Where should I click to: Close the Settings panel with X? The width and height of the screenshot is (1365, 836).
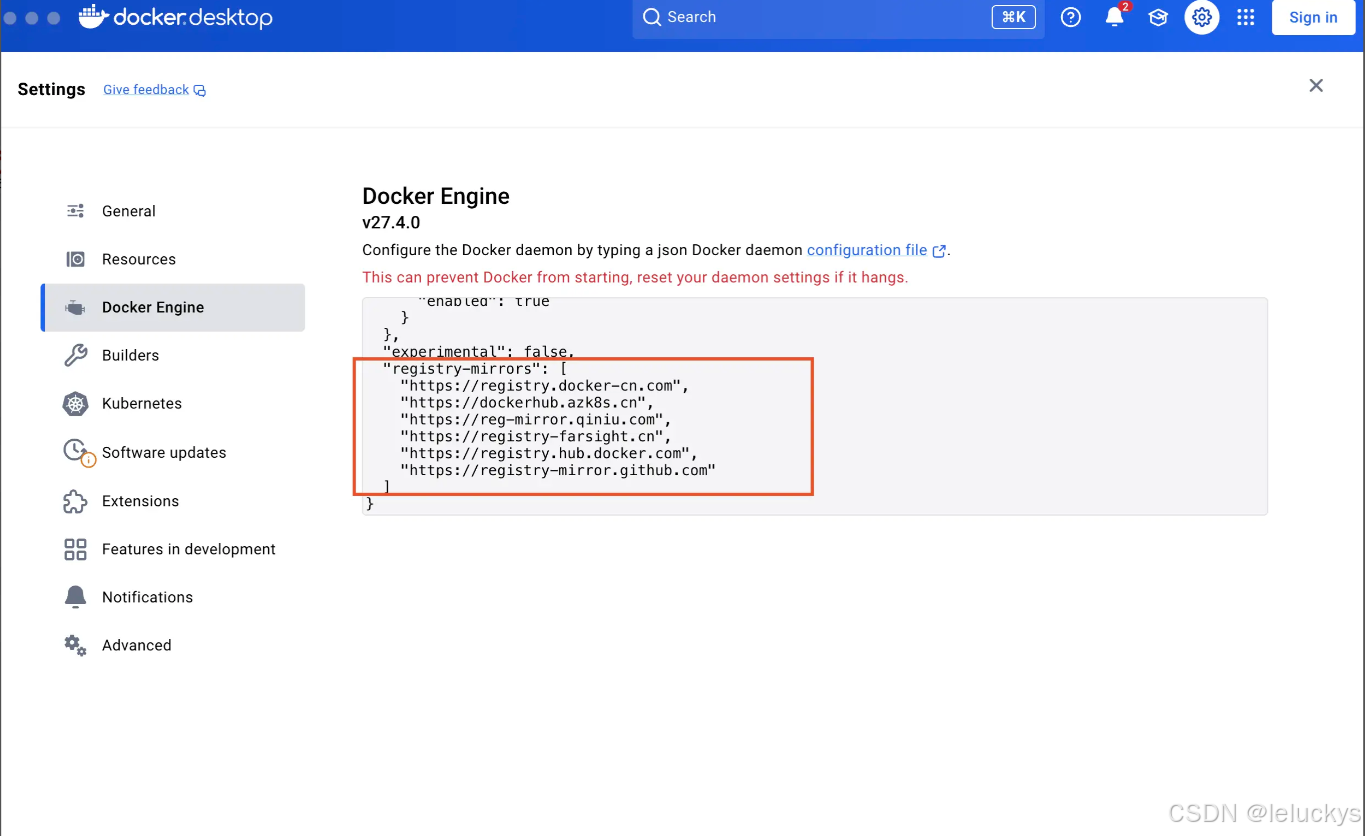coord(1316,86)
